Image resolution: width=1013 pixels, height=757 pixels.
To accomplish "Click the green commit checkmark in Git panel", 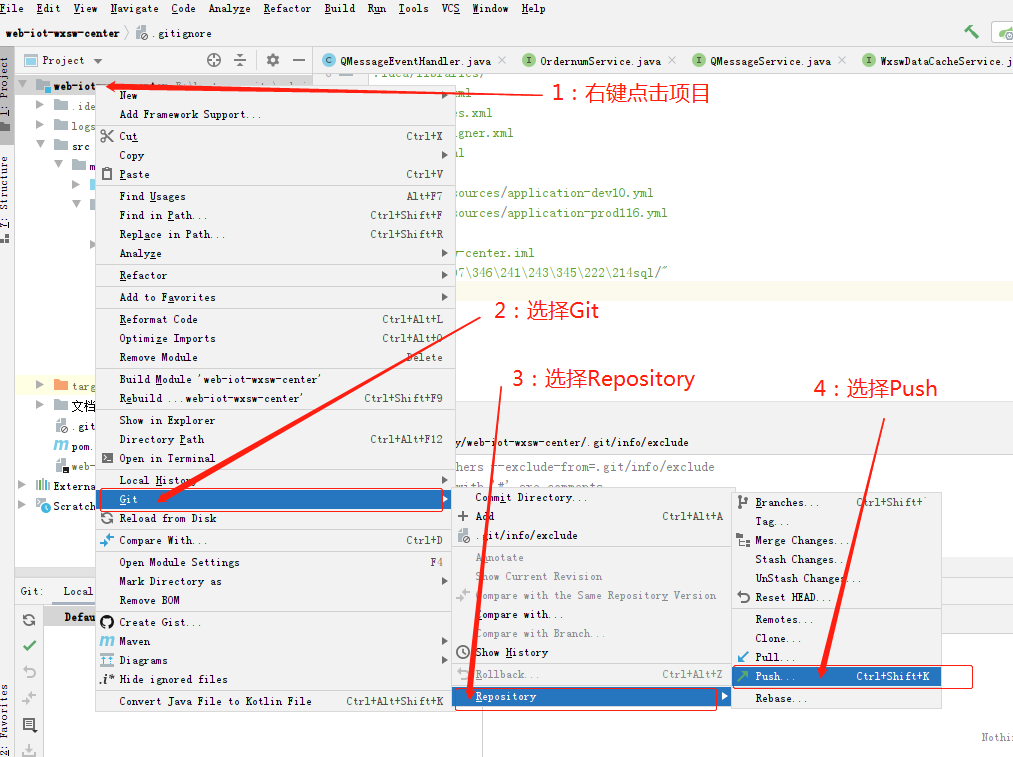I will click(29, 645).
